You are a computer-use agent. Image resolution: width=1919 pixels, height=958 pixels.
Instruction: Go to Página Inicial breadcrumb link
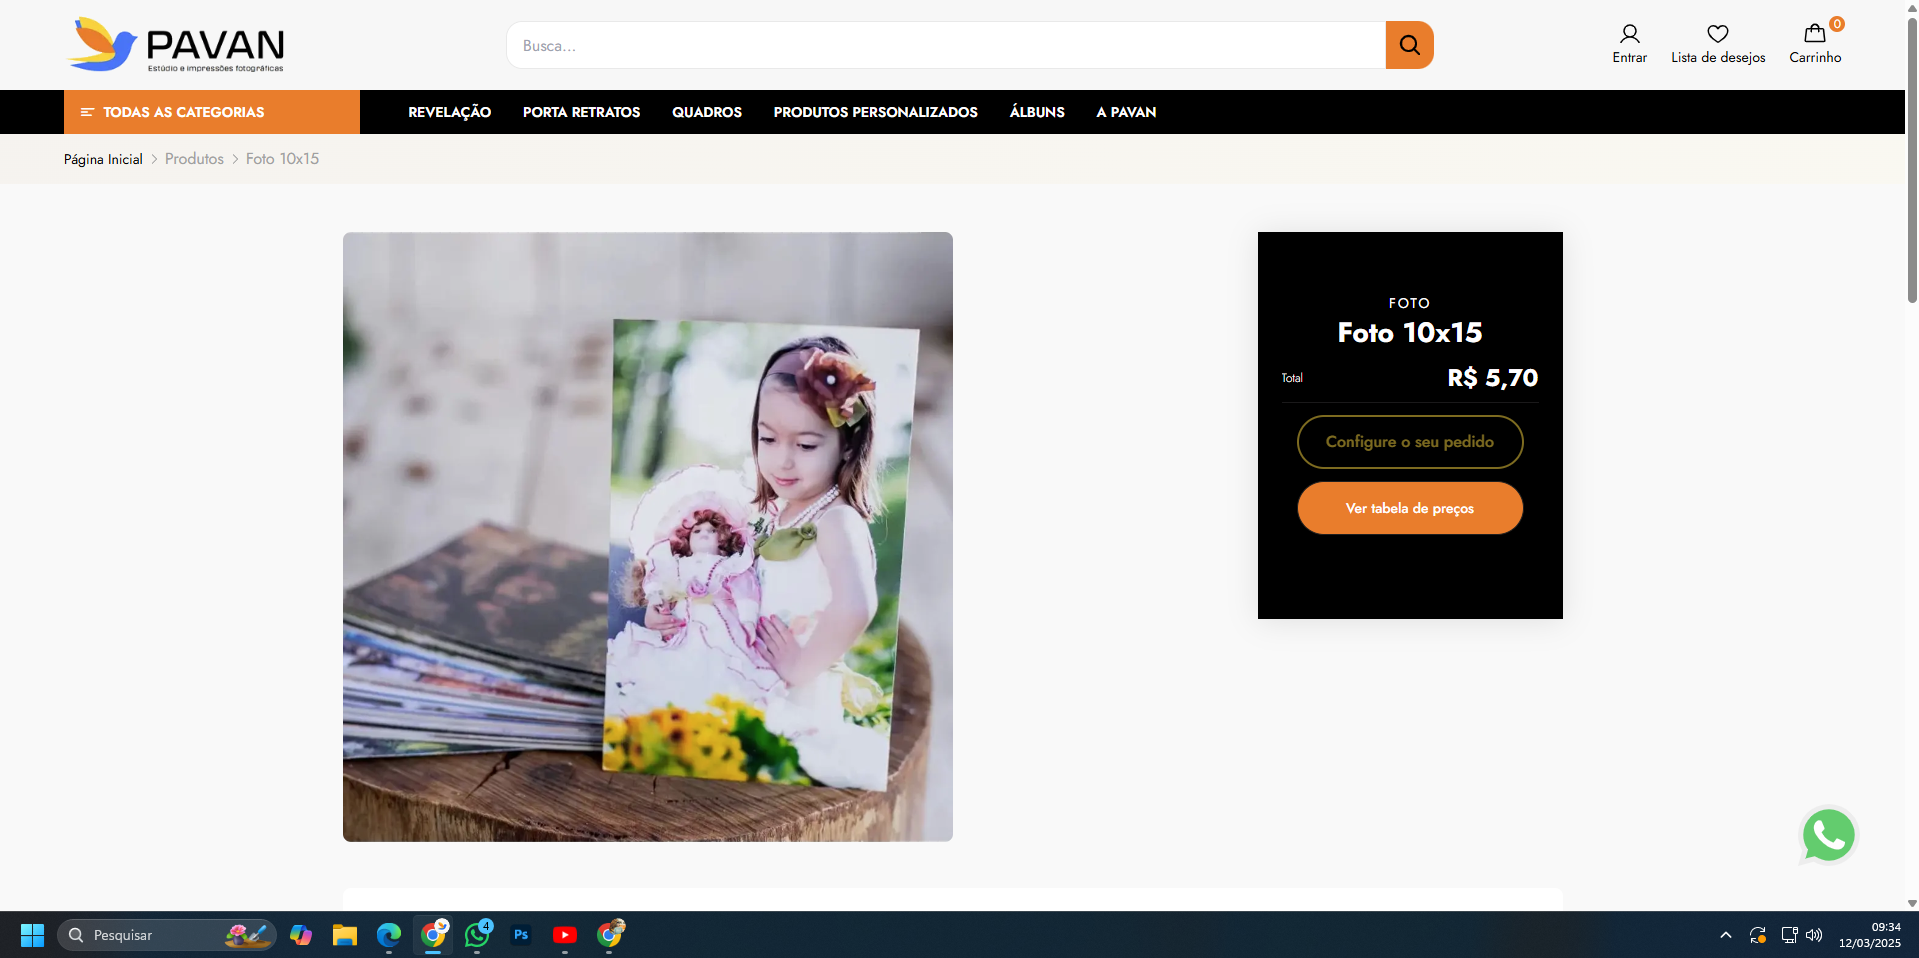coord(103,159)
